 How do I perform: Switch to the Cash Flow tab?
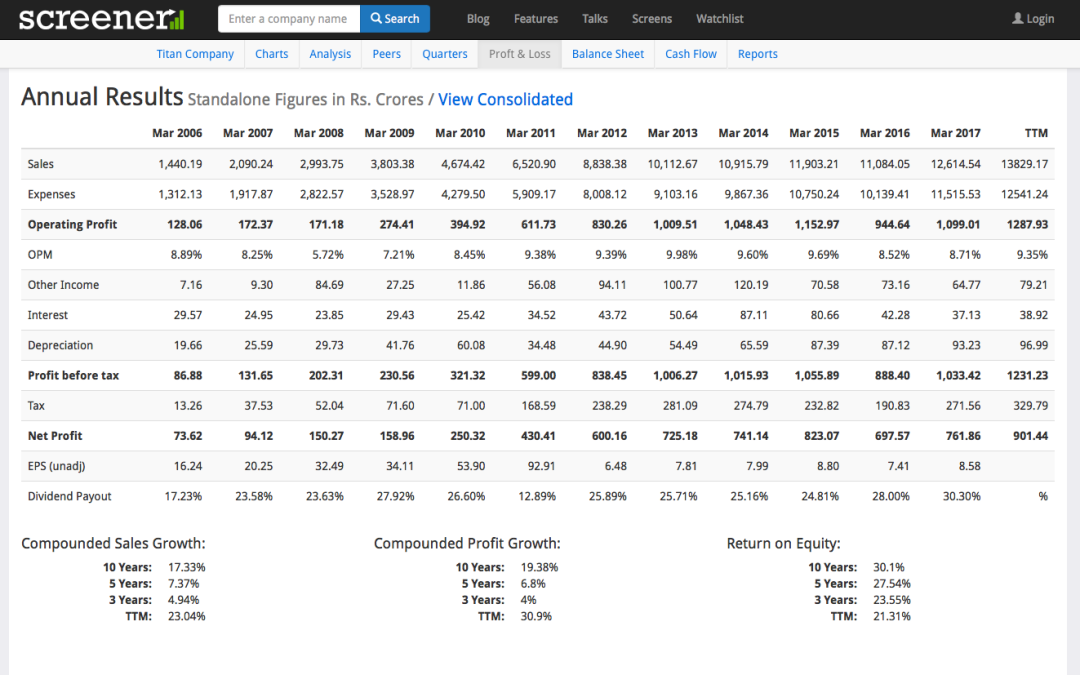pyautogui.click(x=691, y=54)
